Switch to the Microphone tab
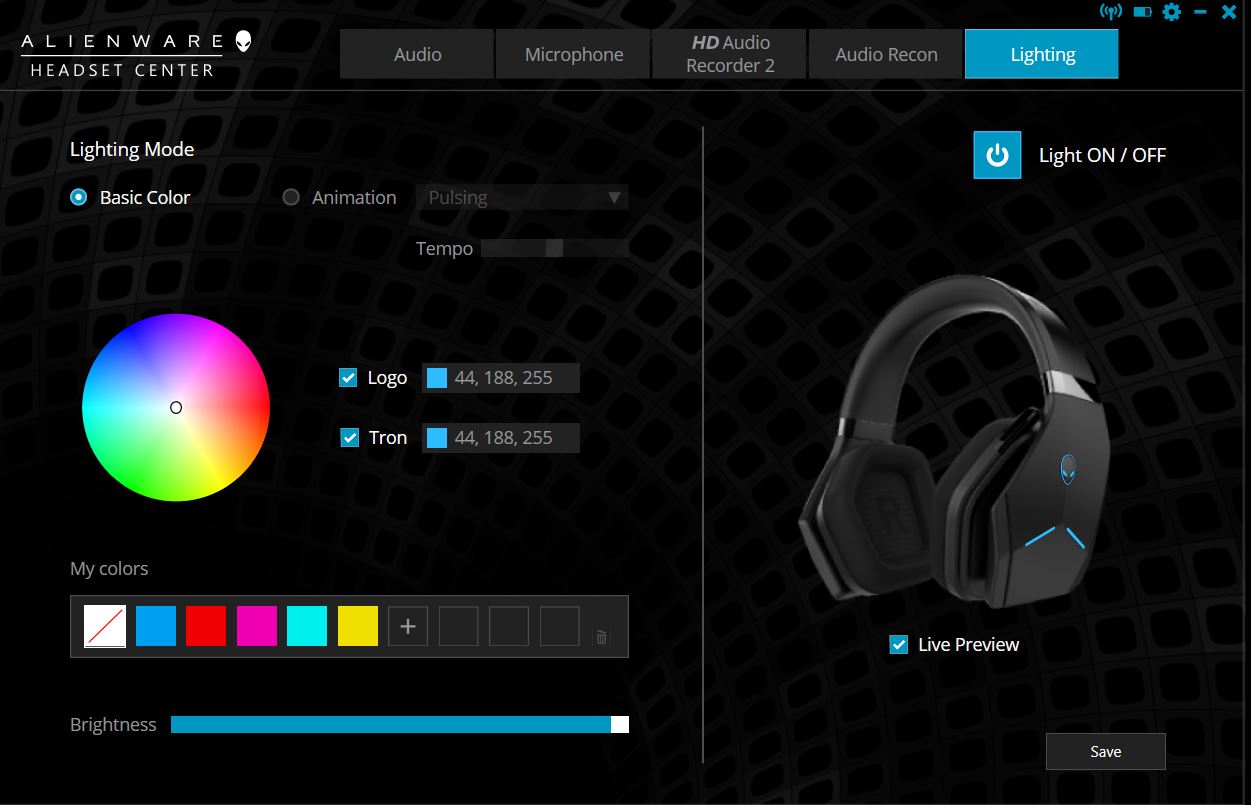This screenshot has height=805, width=1251. pos(572,53)
